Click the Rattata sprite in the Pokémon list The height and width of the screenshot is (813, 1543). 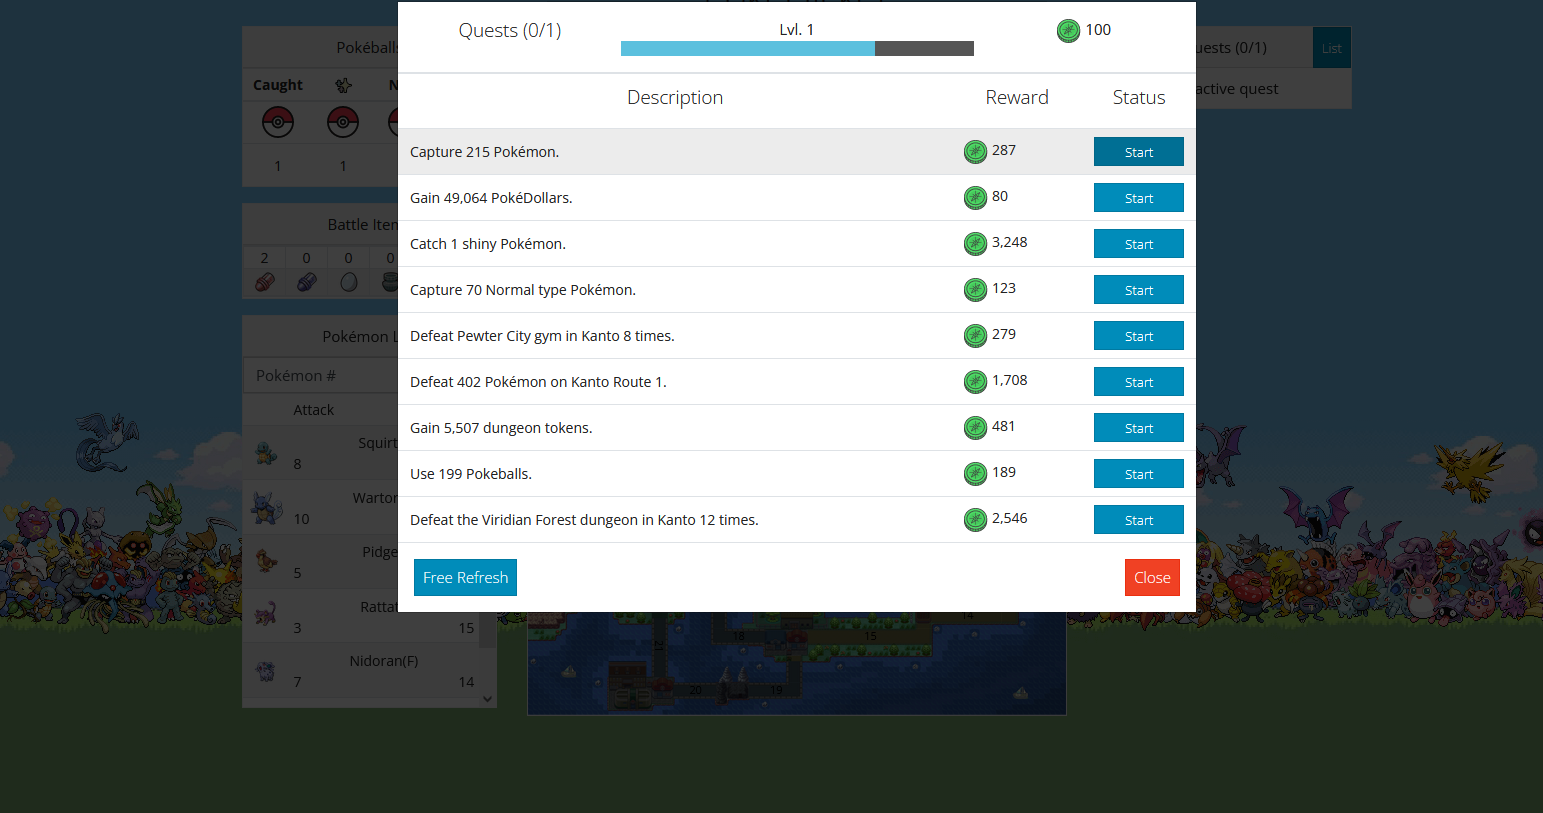[265, 614]
